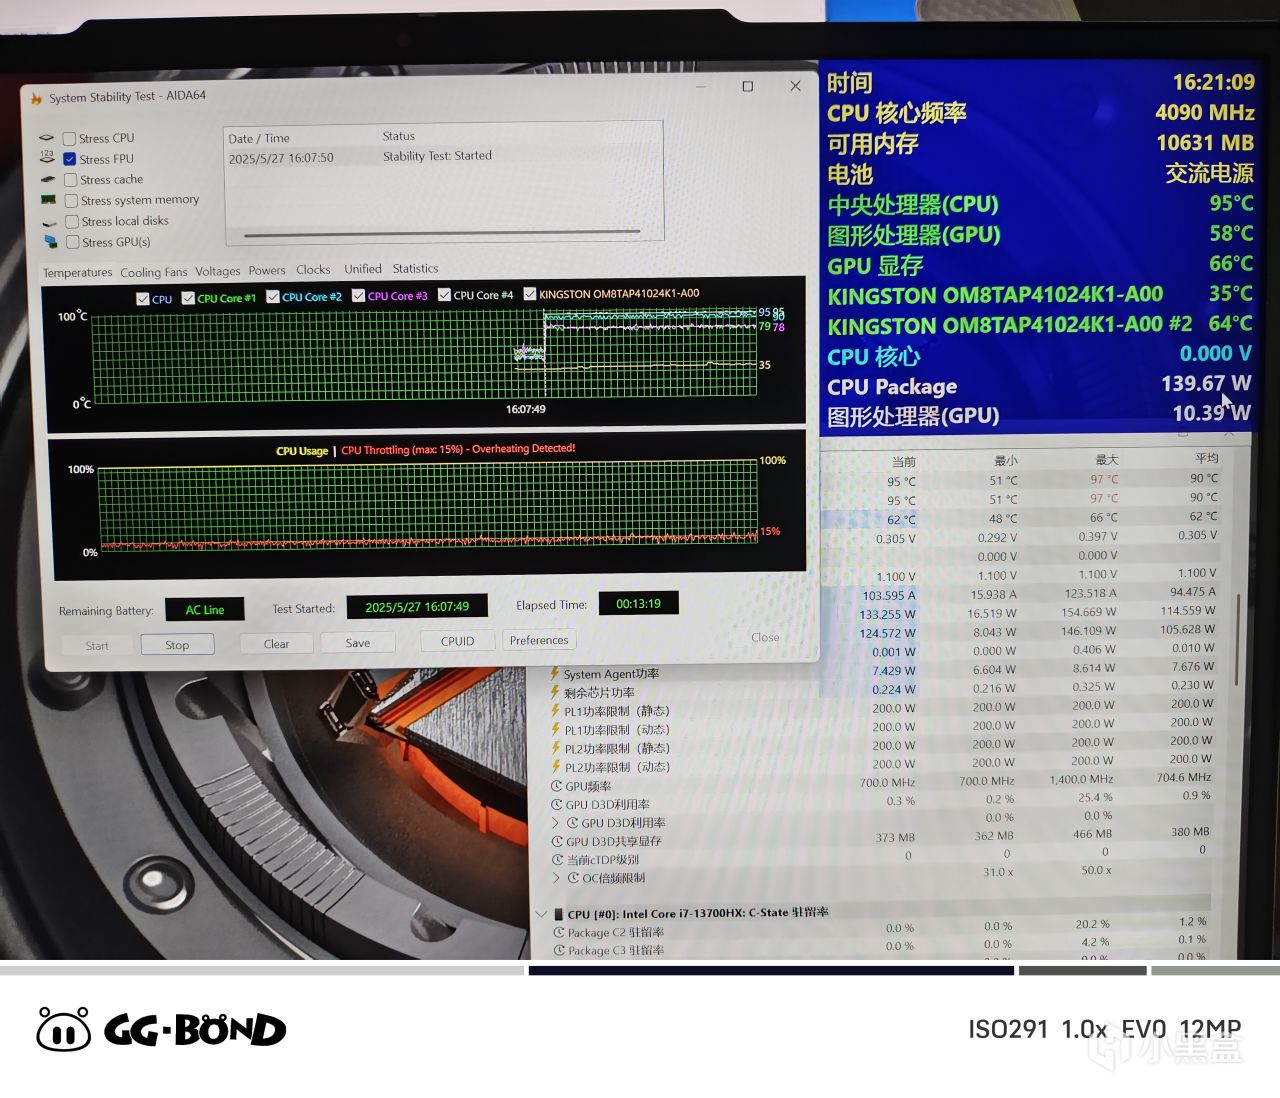Click the clock icon of Package C2 驻留率

tap(559, 932)
